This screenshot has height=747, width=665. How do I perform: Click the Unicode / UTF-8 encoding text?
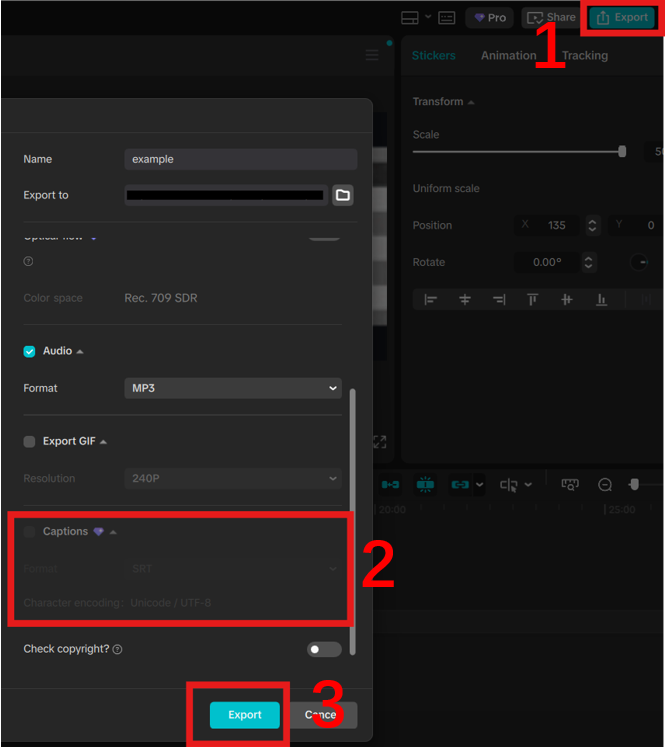point(171,603)
